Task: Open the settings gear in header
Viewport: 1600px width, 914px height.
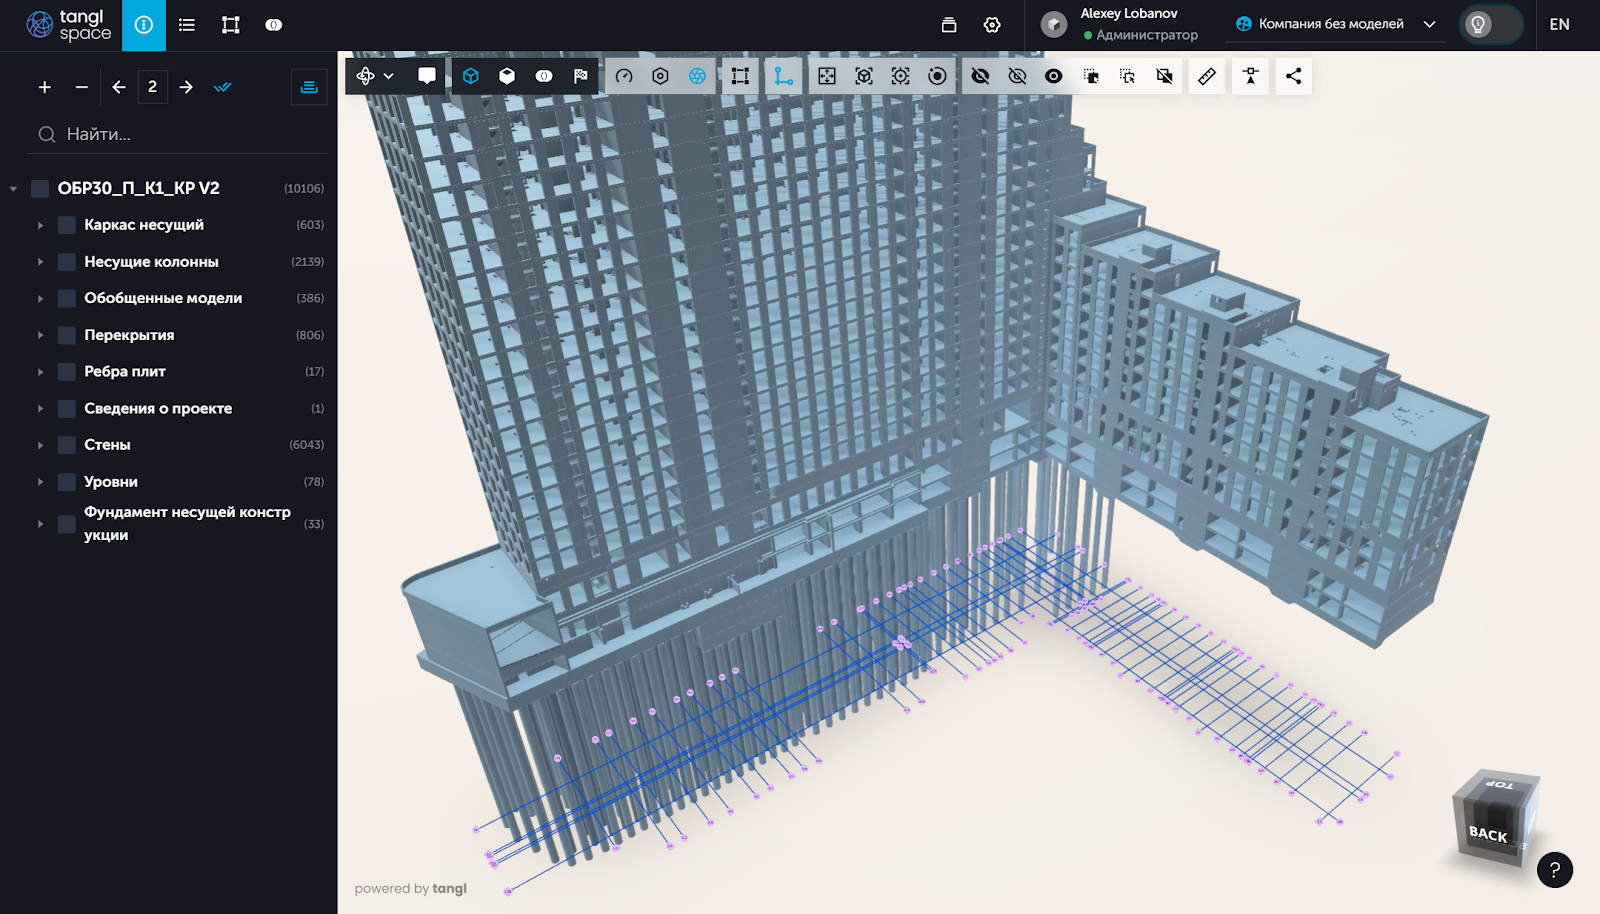Action: pyautogui.click(x=992, y=25)
